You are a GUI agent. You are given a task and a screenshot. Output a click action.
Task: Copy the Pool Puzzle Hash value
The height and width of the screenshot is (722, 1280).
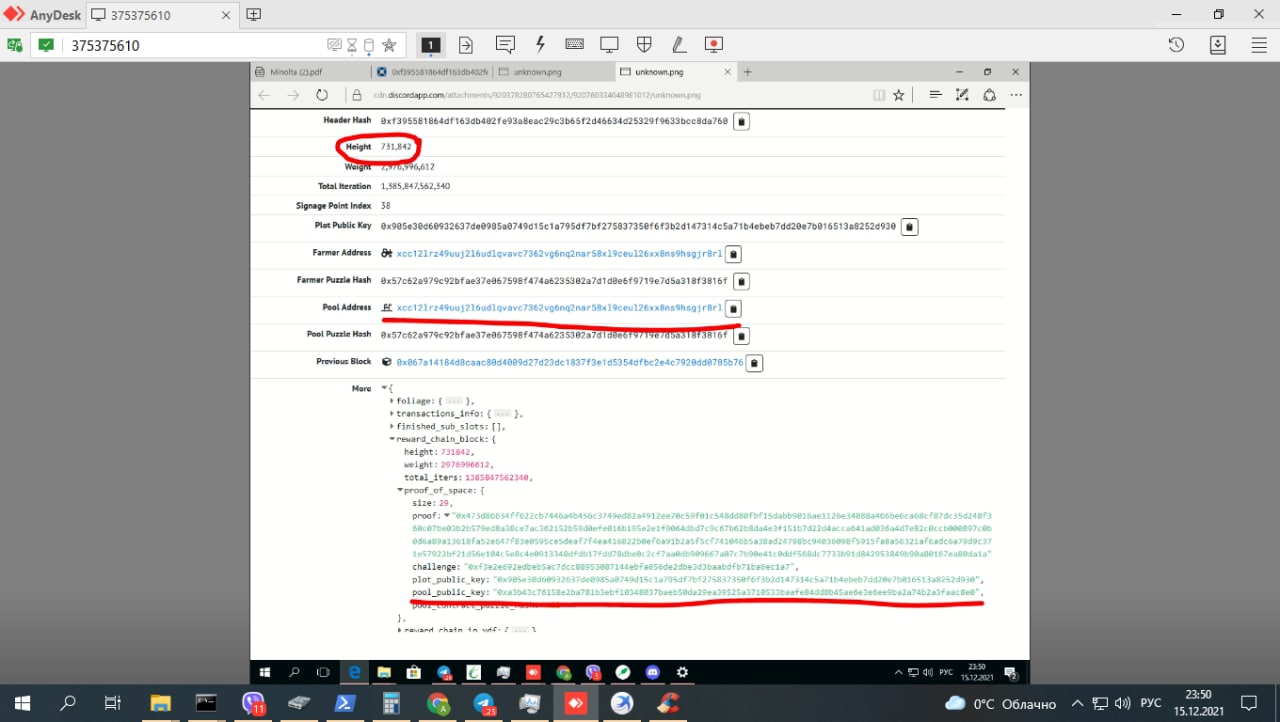[x=742, y=335]
